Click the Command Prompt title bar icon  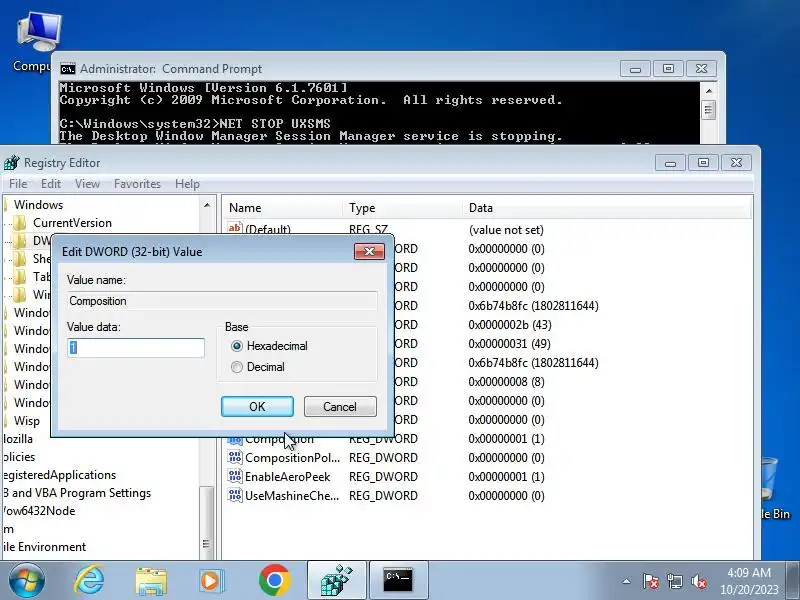(x=67, y=69)
